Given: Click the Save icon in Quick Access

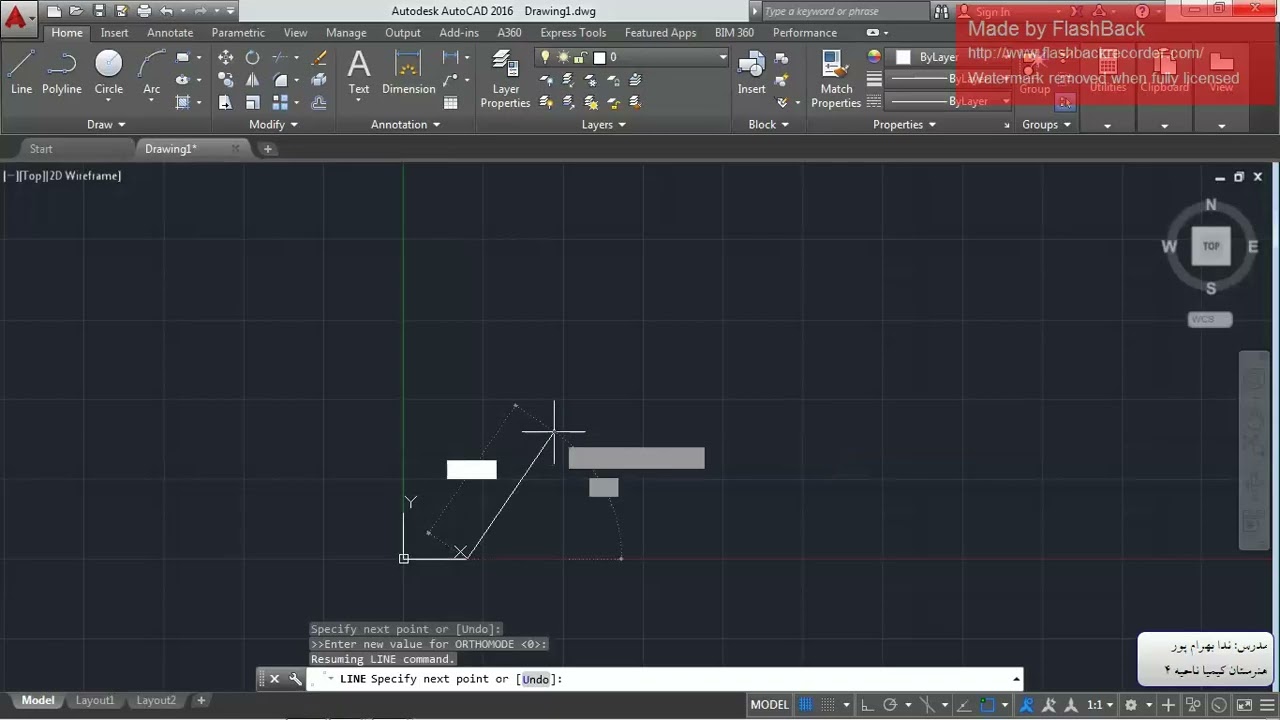Looking at the screenshot, I should pyautogui.click(x=98, y=11).
